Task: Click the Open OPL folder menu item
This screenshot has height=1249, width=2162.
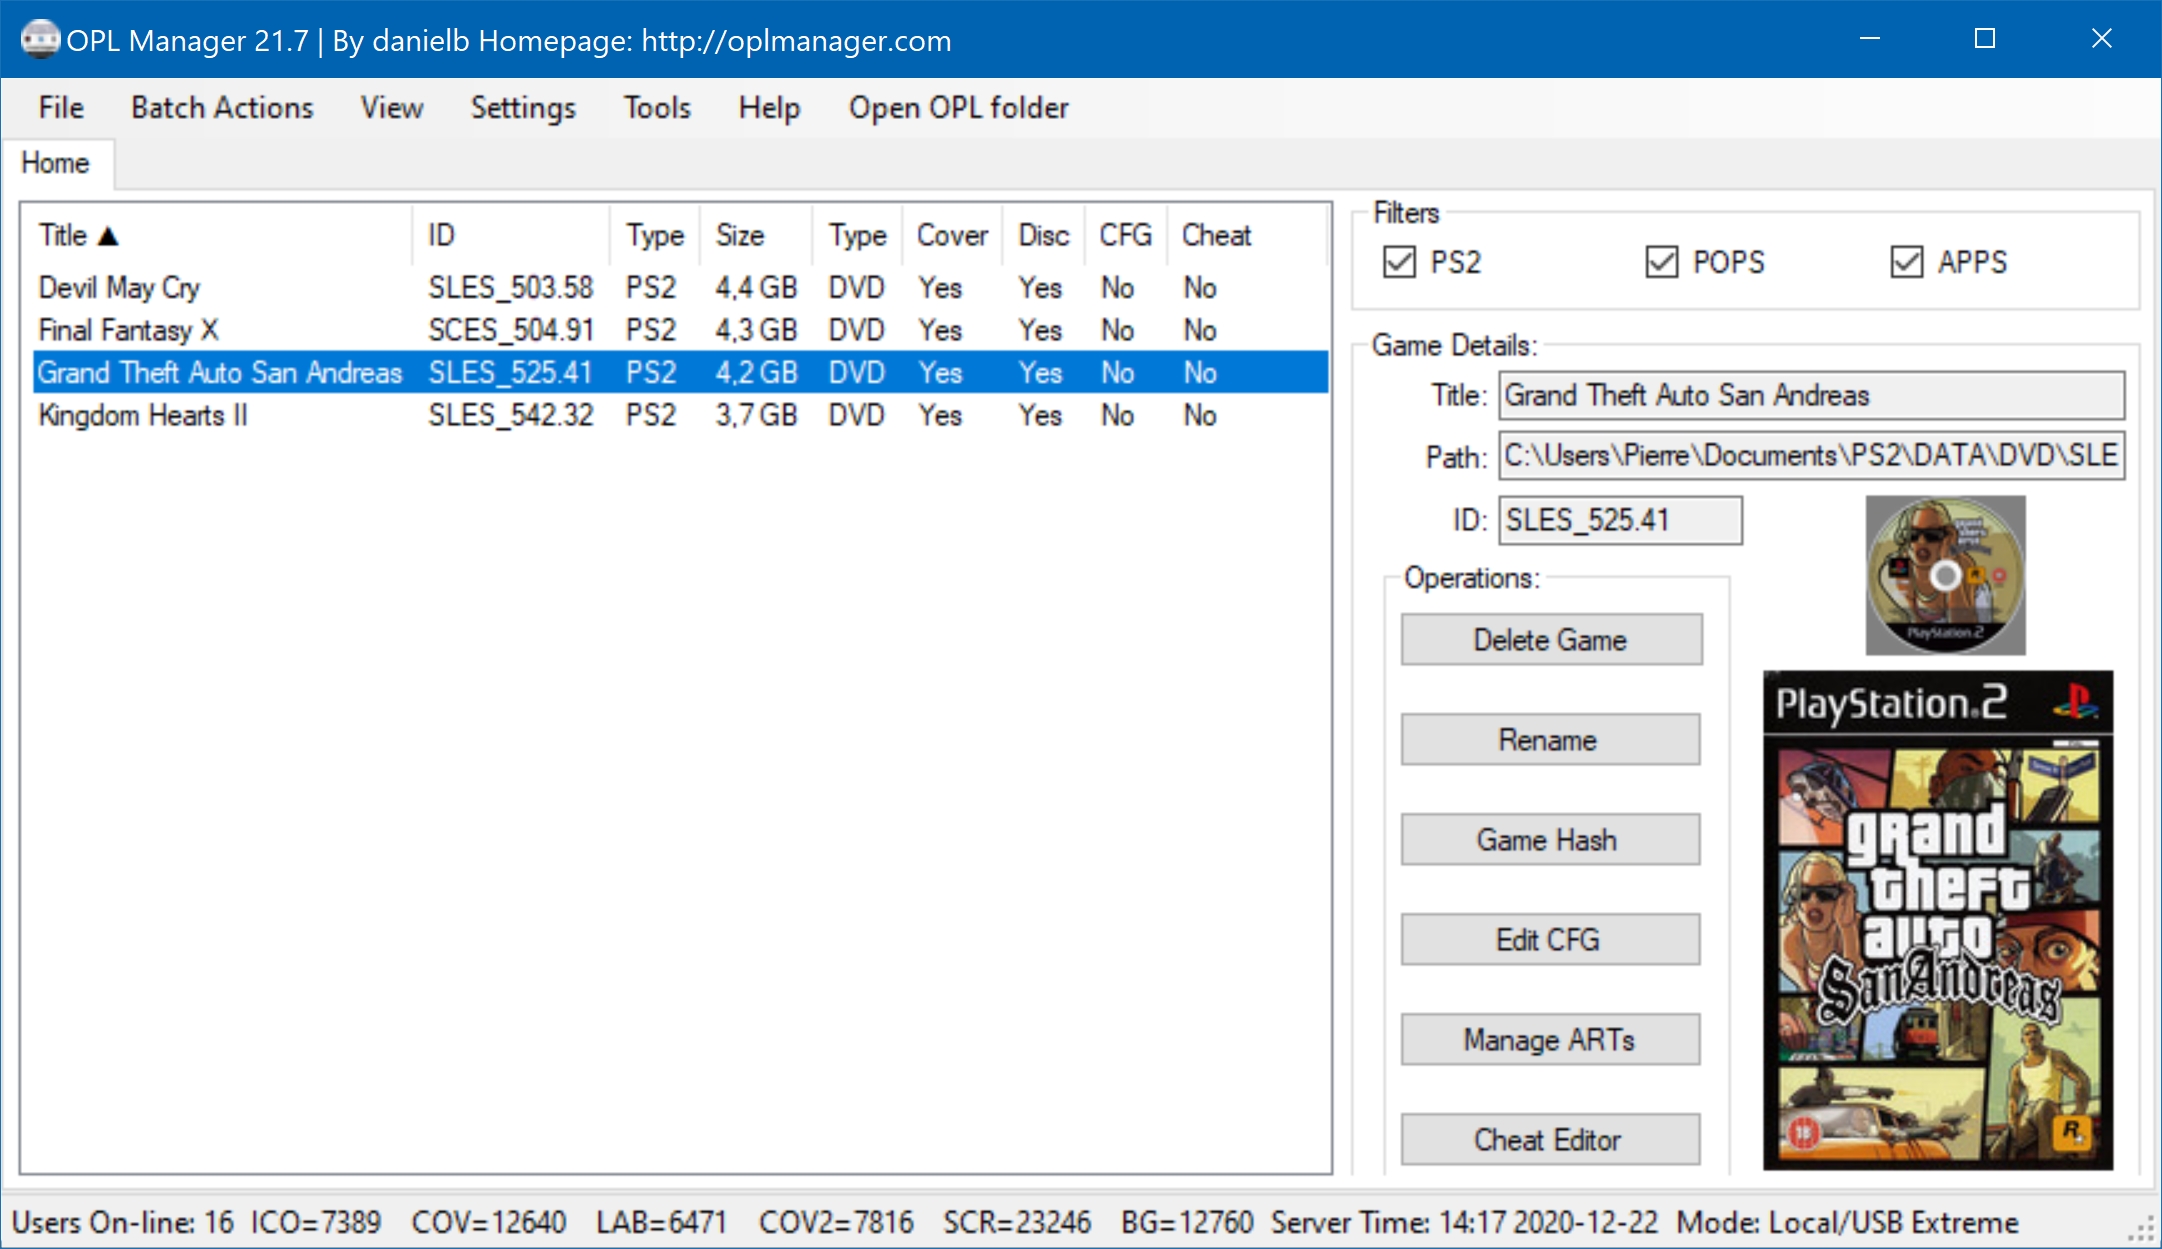Action: point(958,107)
